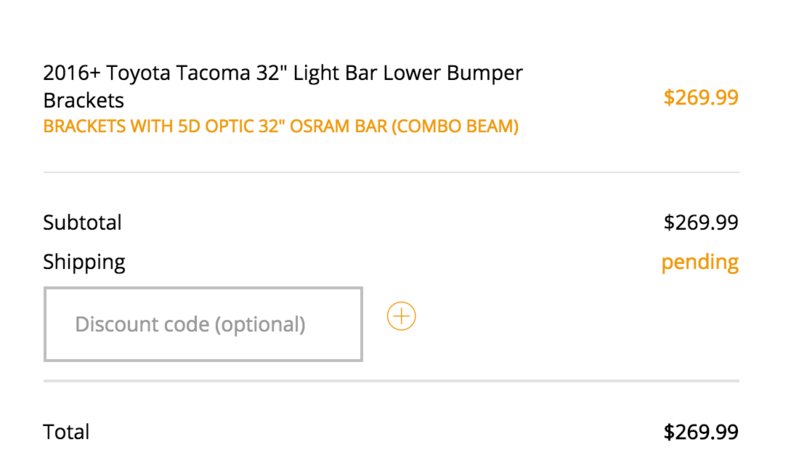The height and width of the screenshot is (474, 799).
Task: Click the 2016+ text in the product title
Action: (72, 73)
